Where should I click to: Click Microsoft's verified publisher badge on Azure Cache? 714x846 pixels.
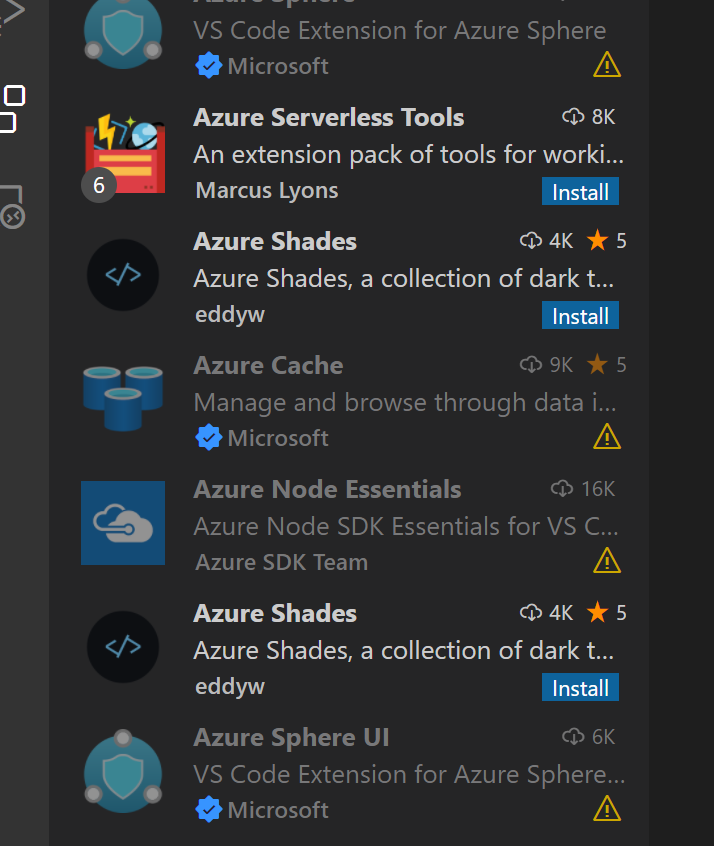click(x=209, y=437)
